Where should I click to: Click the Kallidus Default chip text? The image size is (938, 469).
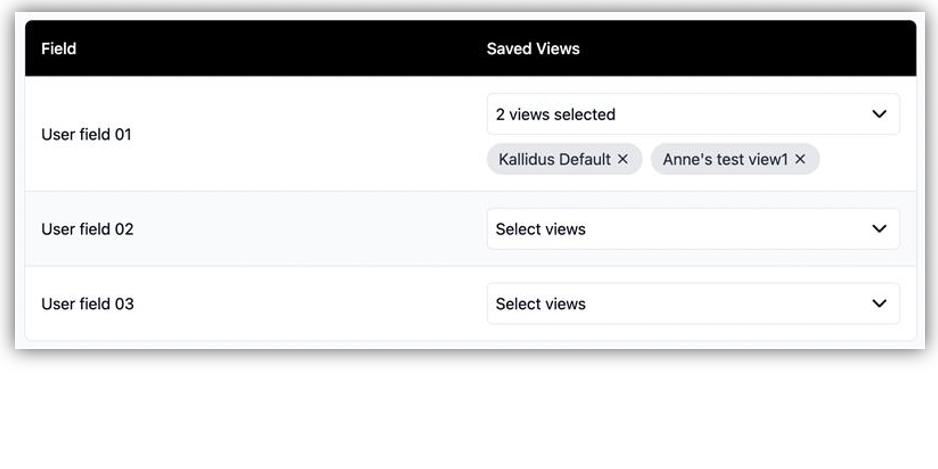coord(555,159)
